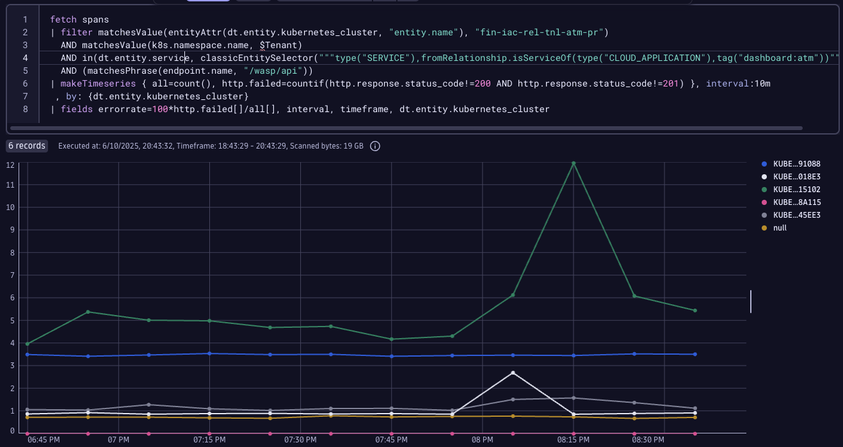Screen dimensions: 843x447
Task: Click the 6 records badge
Action: (26, 146)
